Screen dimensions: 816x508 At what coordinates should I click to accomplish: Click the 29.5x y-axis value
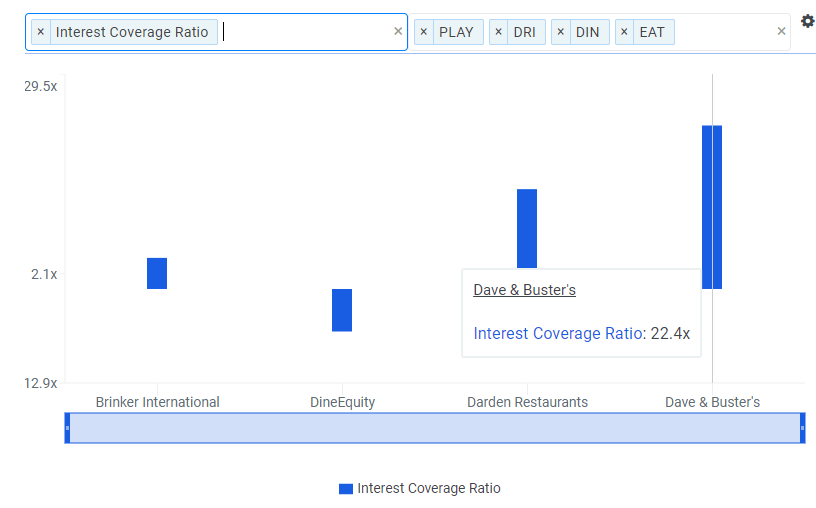41,86
